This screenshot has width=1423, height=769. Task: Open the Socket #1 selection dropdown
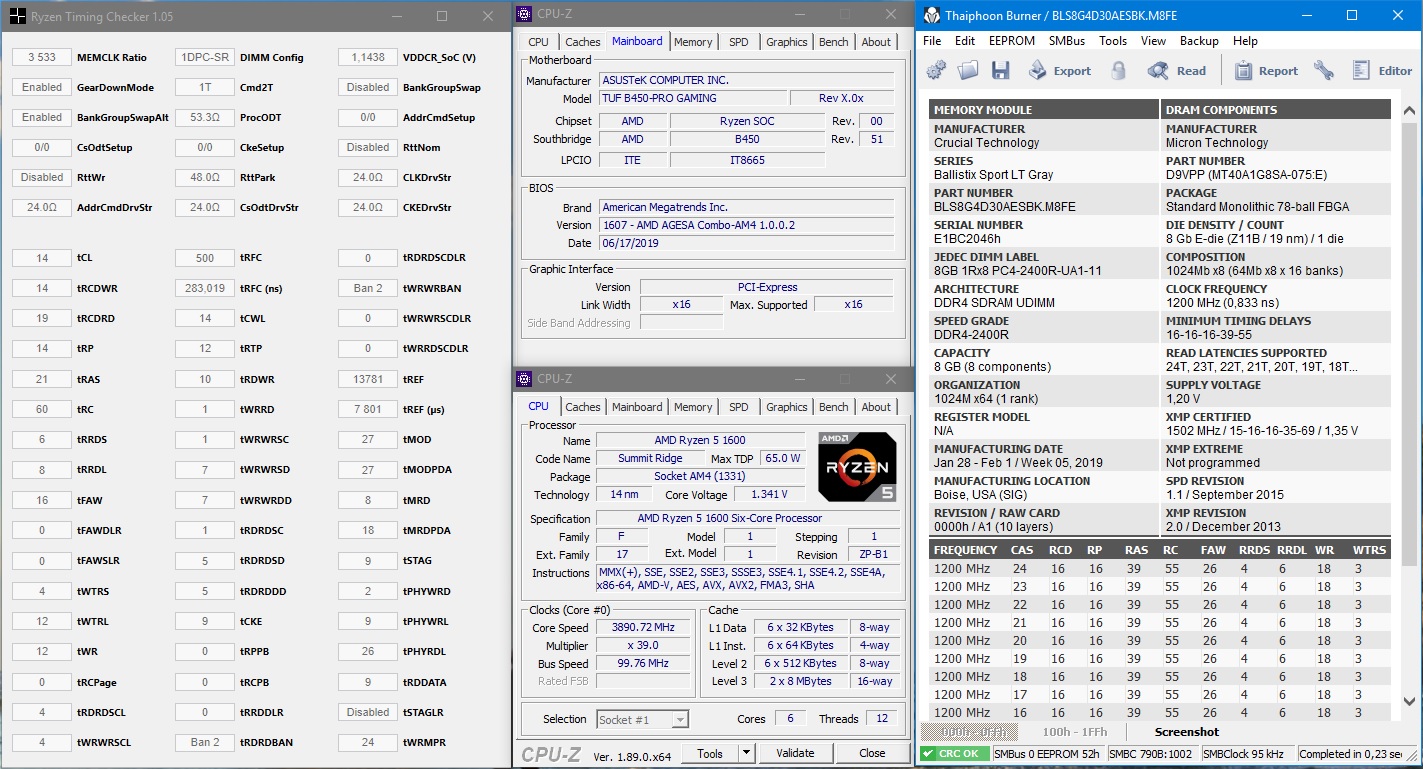643,719
